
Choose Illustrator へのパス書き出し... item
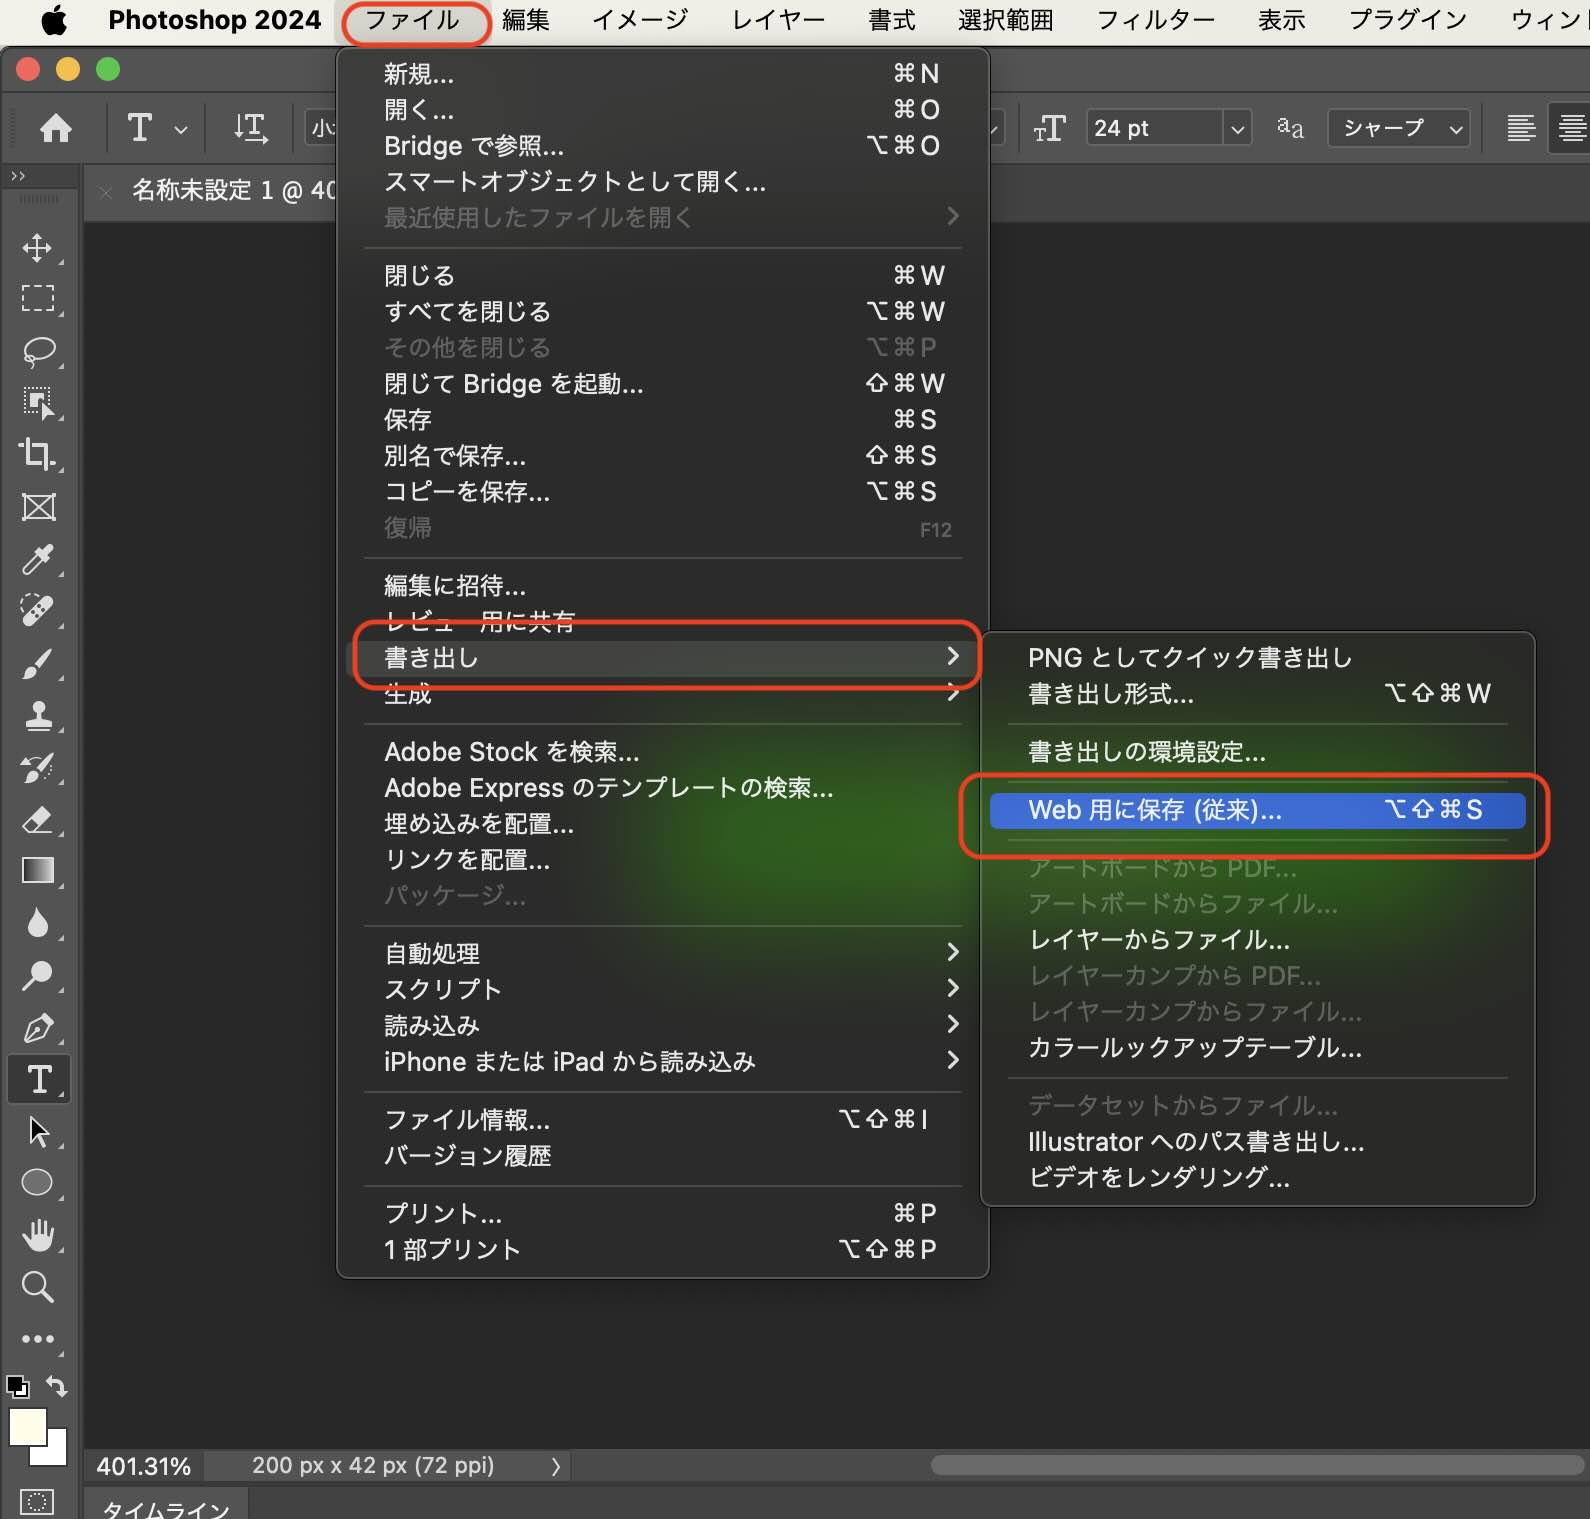coord(1257,1141)
